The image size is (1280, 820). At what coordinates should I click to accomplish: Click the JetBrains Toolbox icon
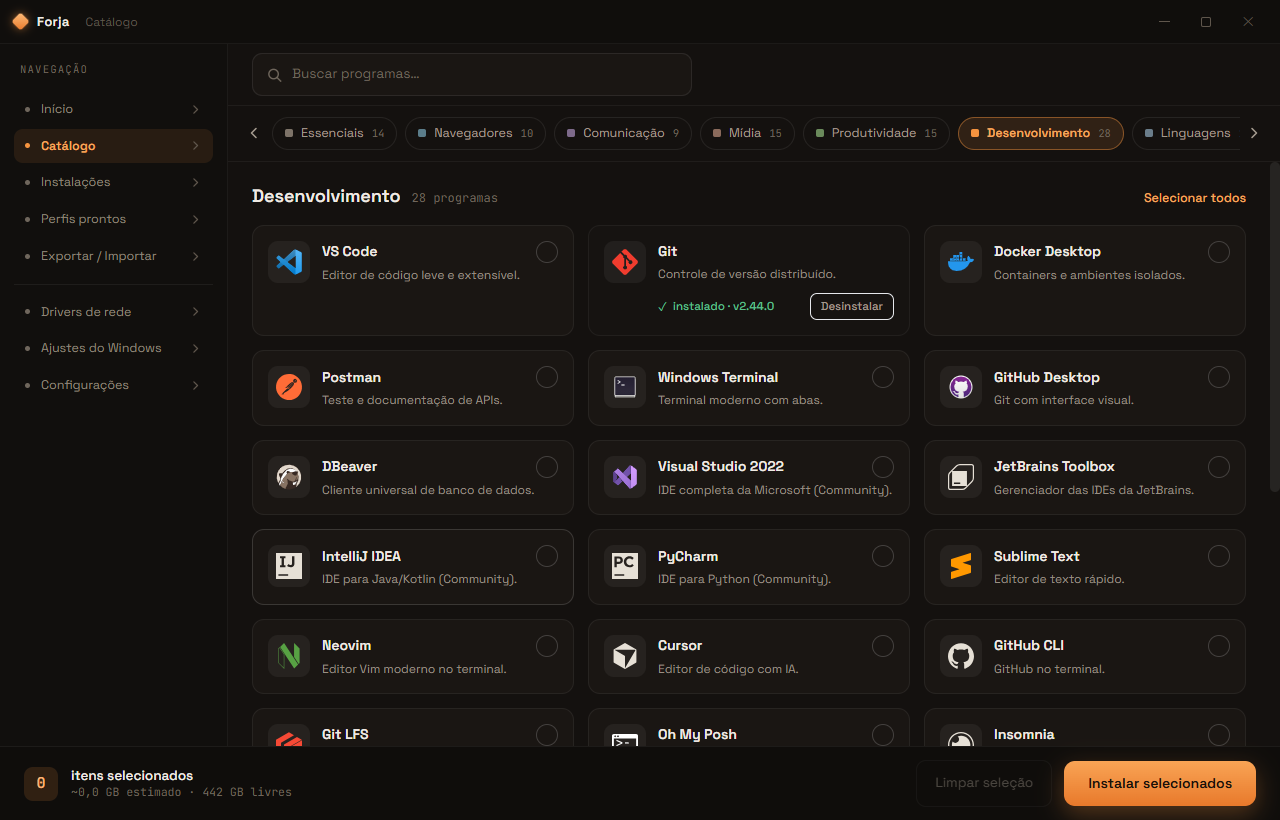tap(961, 477)
